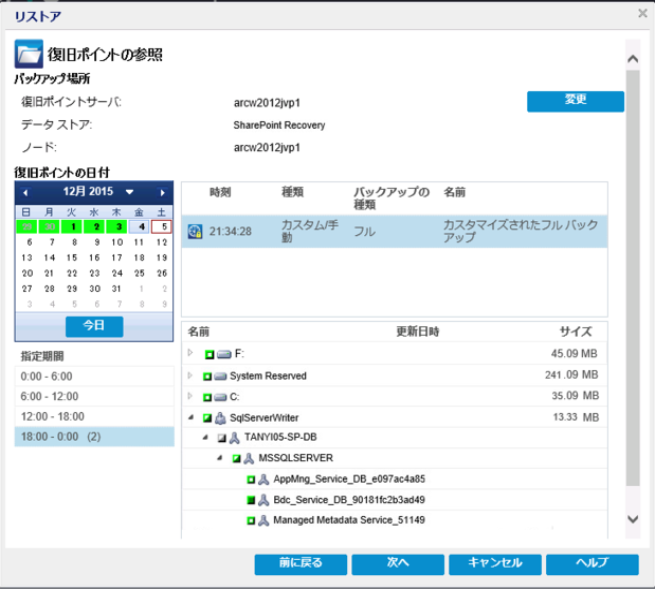655x589 pixels.
Task: Click the 変更 button
Action: 576,101
